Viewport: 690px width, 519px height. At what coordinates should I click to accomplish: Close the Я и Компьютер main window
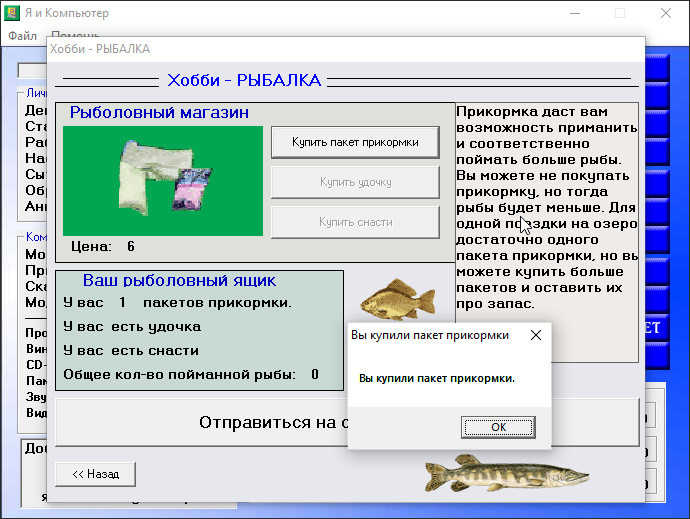(x=666, y=13)
